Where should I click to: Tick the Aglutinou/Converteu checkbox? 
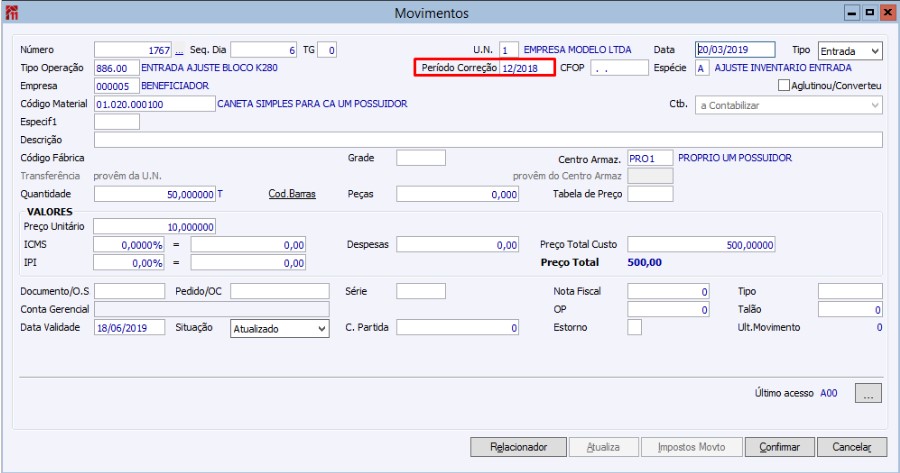coord(783,86)
